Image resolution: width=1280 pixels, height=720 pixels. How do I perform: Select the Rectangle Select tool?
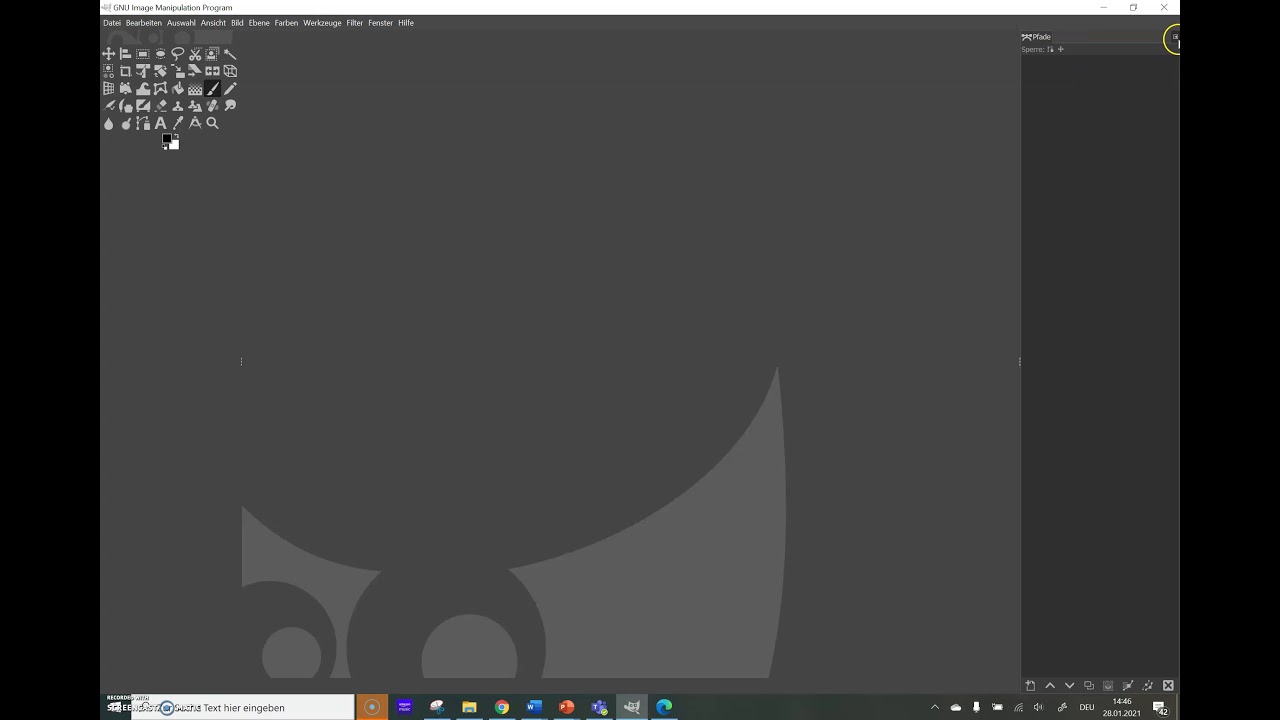(x=143, y=54)
